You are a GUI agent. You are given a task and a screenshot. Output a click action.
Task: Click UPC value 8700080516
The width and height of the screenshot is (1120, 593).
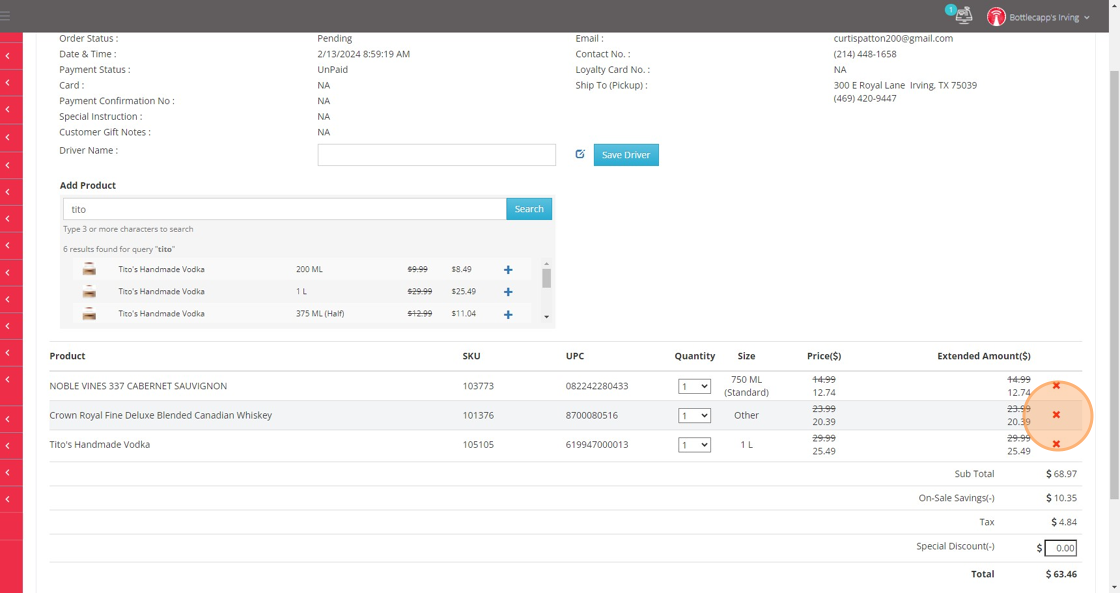coord(592,415)
